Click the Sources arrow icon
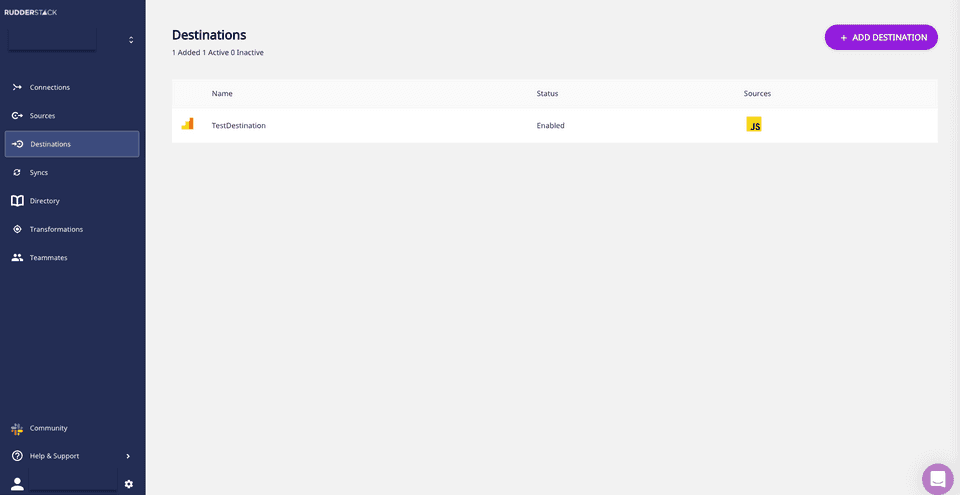 (17, 116)
